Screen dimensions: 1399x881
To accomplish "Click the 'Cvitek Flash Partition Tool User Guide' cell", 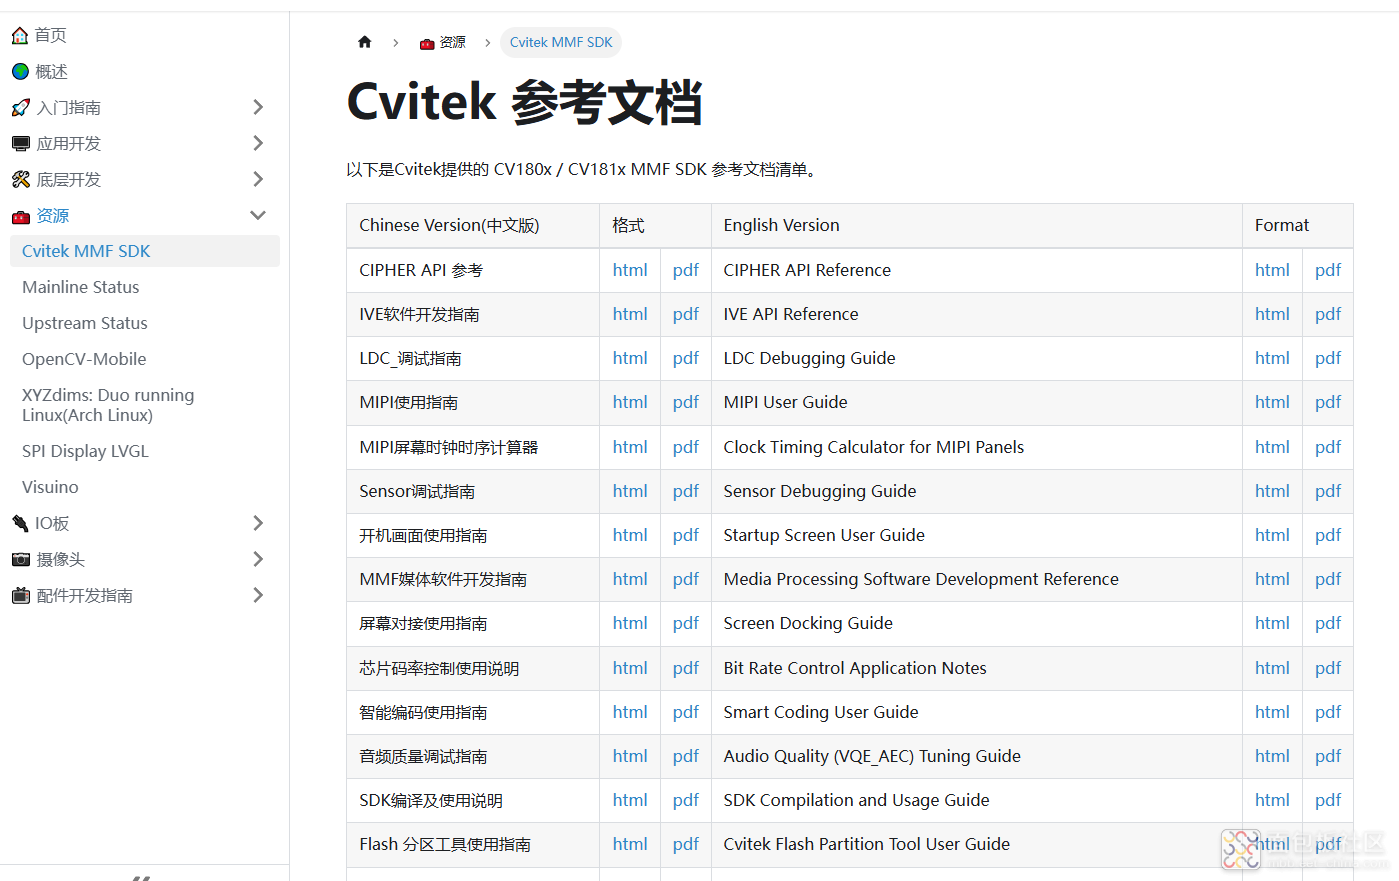I will (977, 844).
